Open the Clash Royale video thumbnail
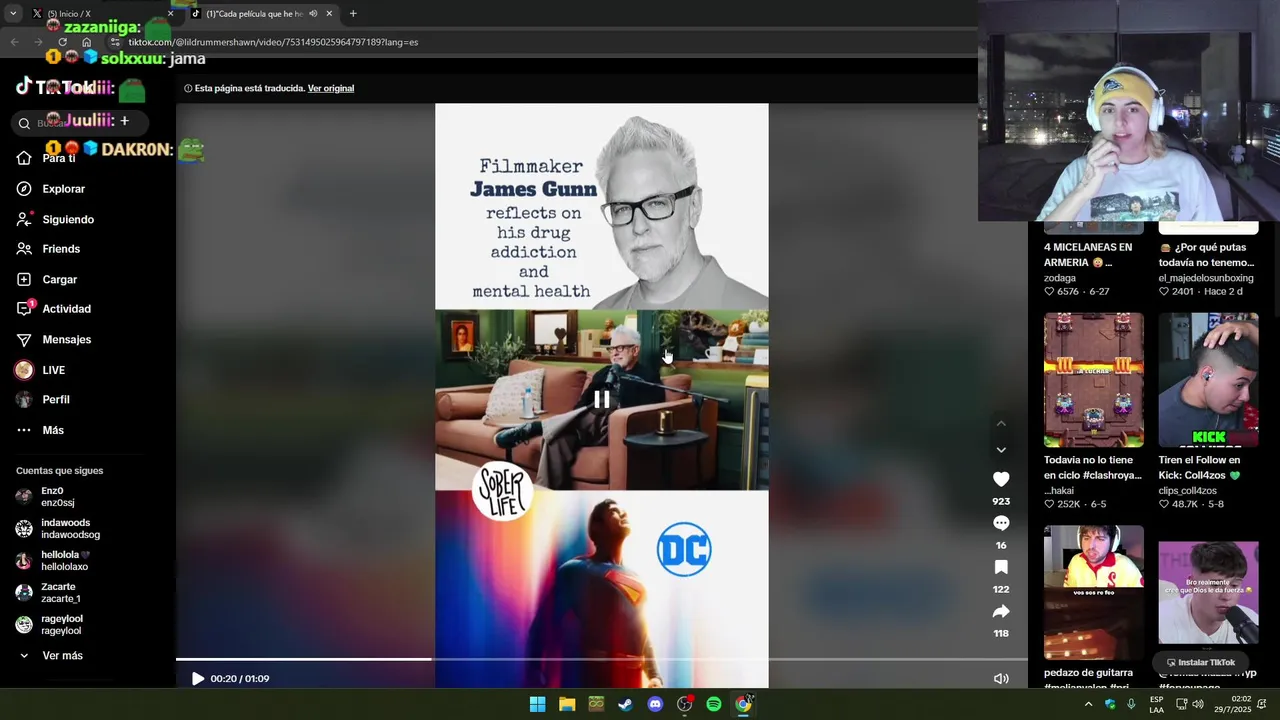Screen dimensions: 1280x720 coord(1094,380)
